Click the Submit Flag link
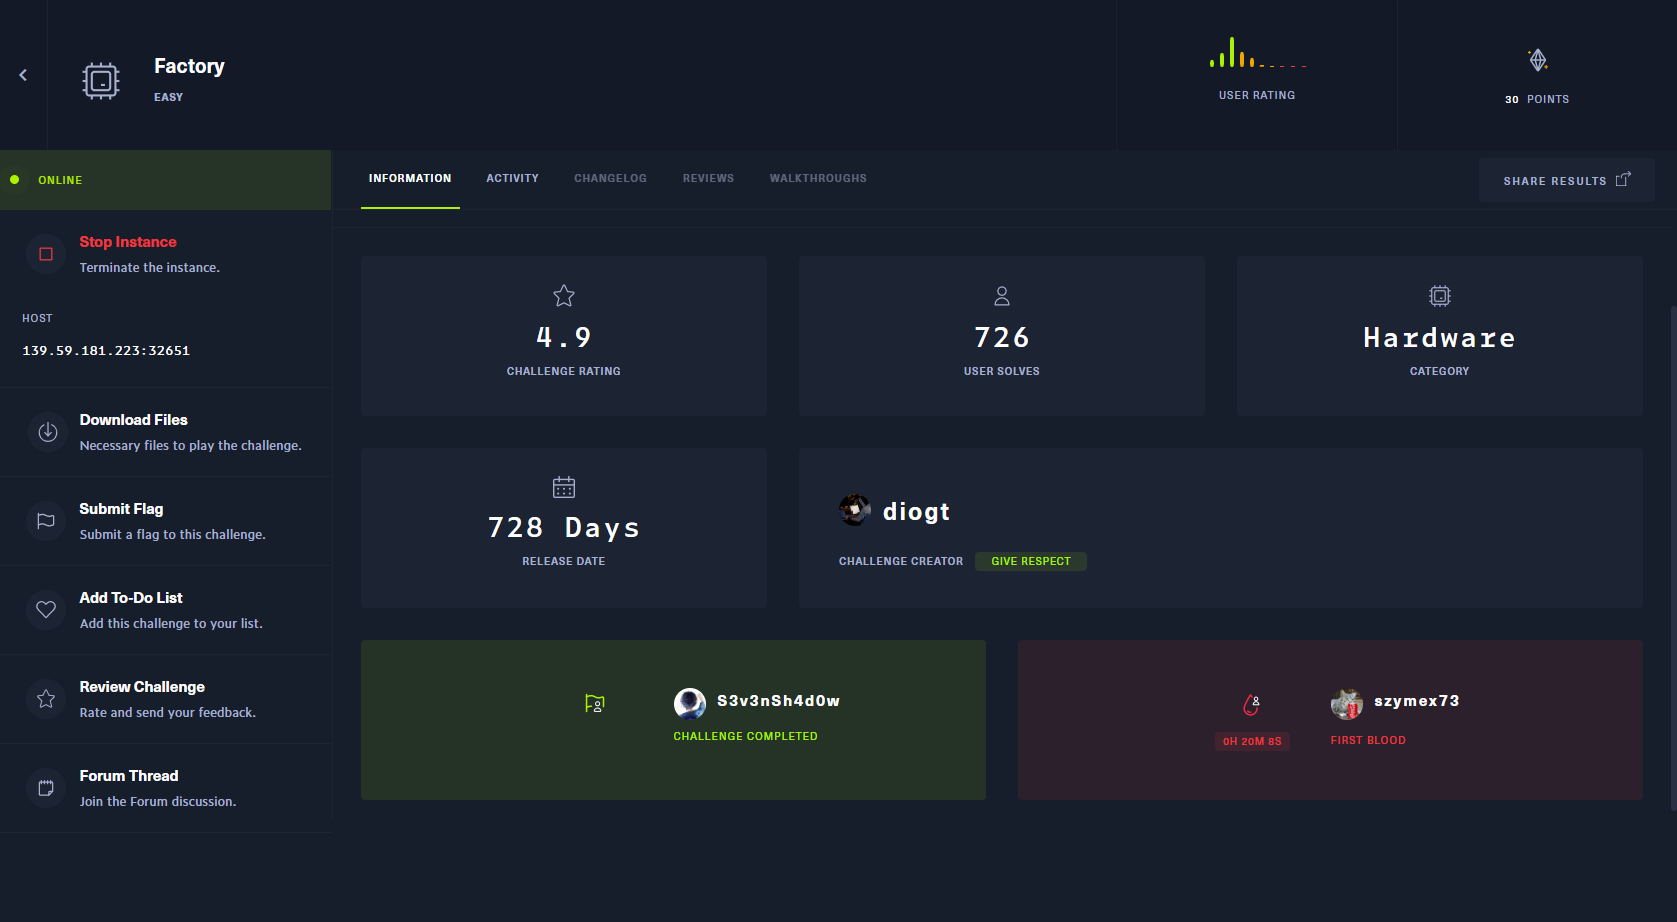The height and width of the screenshot is (922, 1677). click(x=121, y=509)
